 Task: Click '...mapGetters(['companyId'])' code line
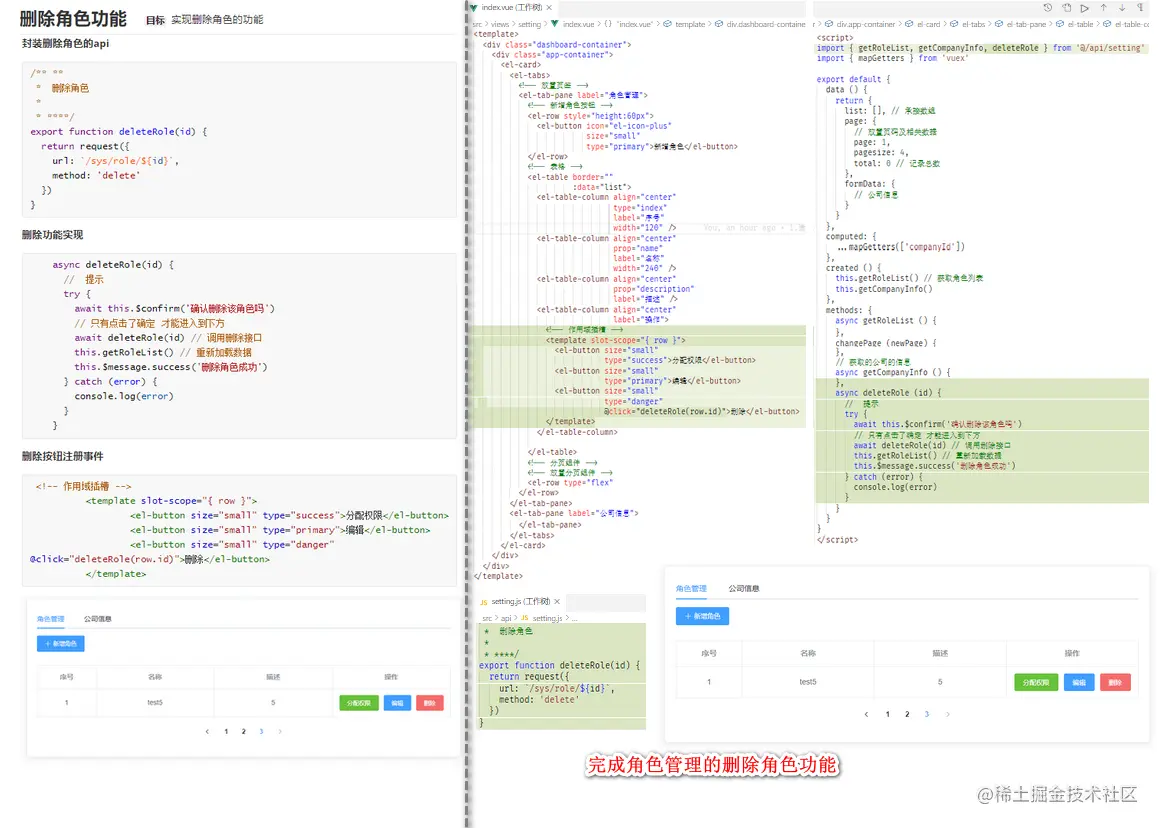click(900, 247)
